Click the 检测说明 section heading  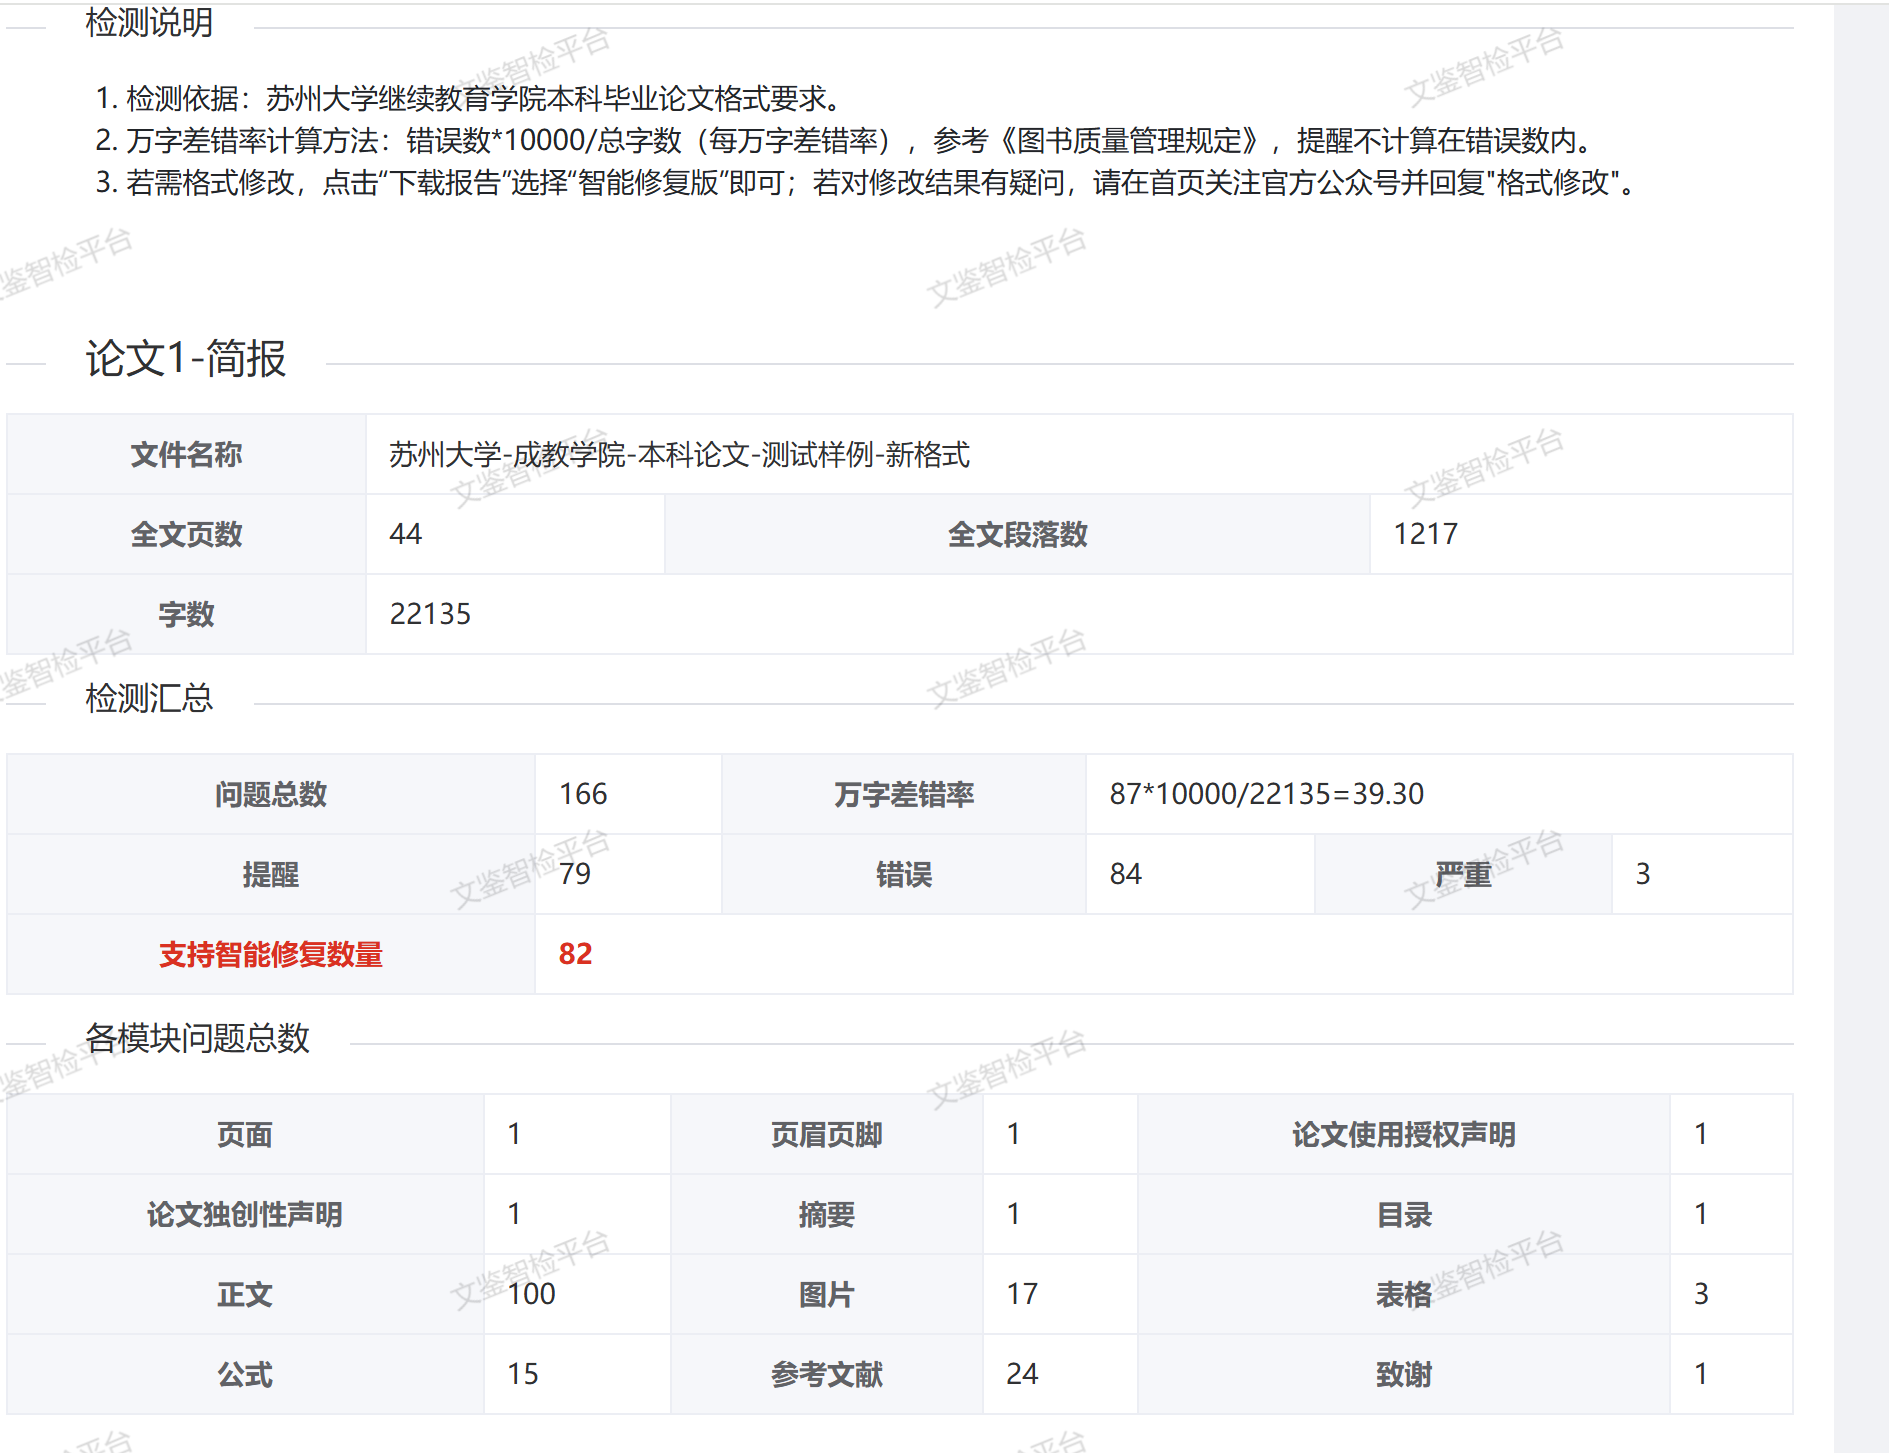[x=149, y=22]
